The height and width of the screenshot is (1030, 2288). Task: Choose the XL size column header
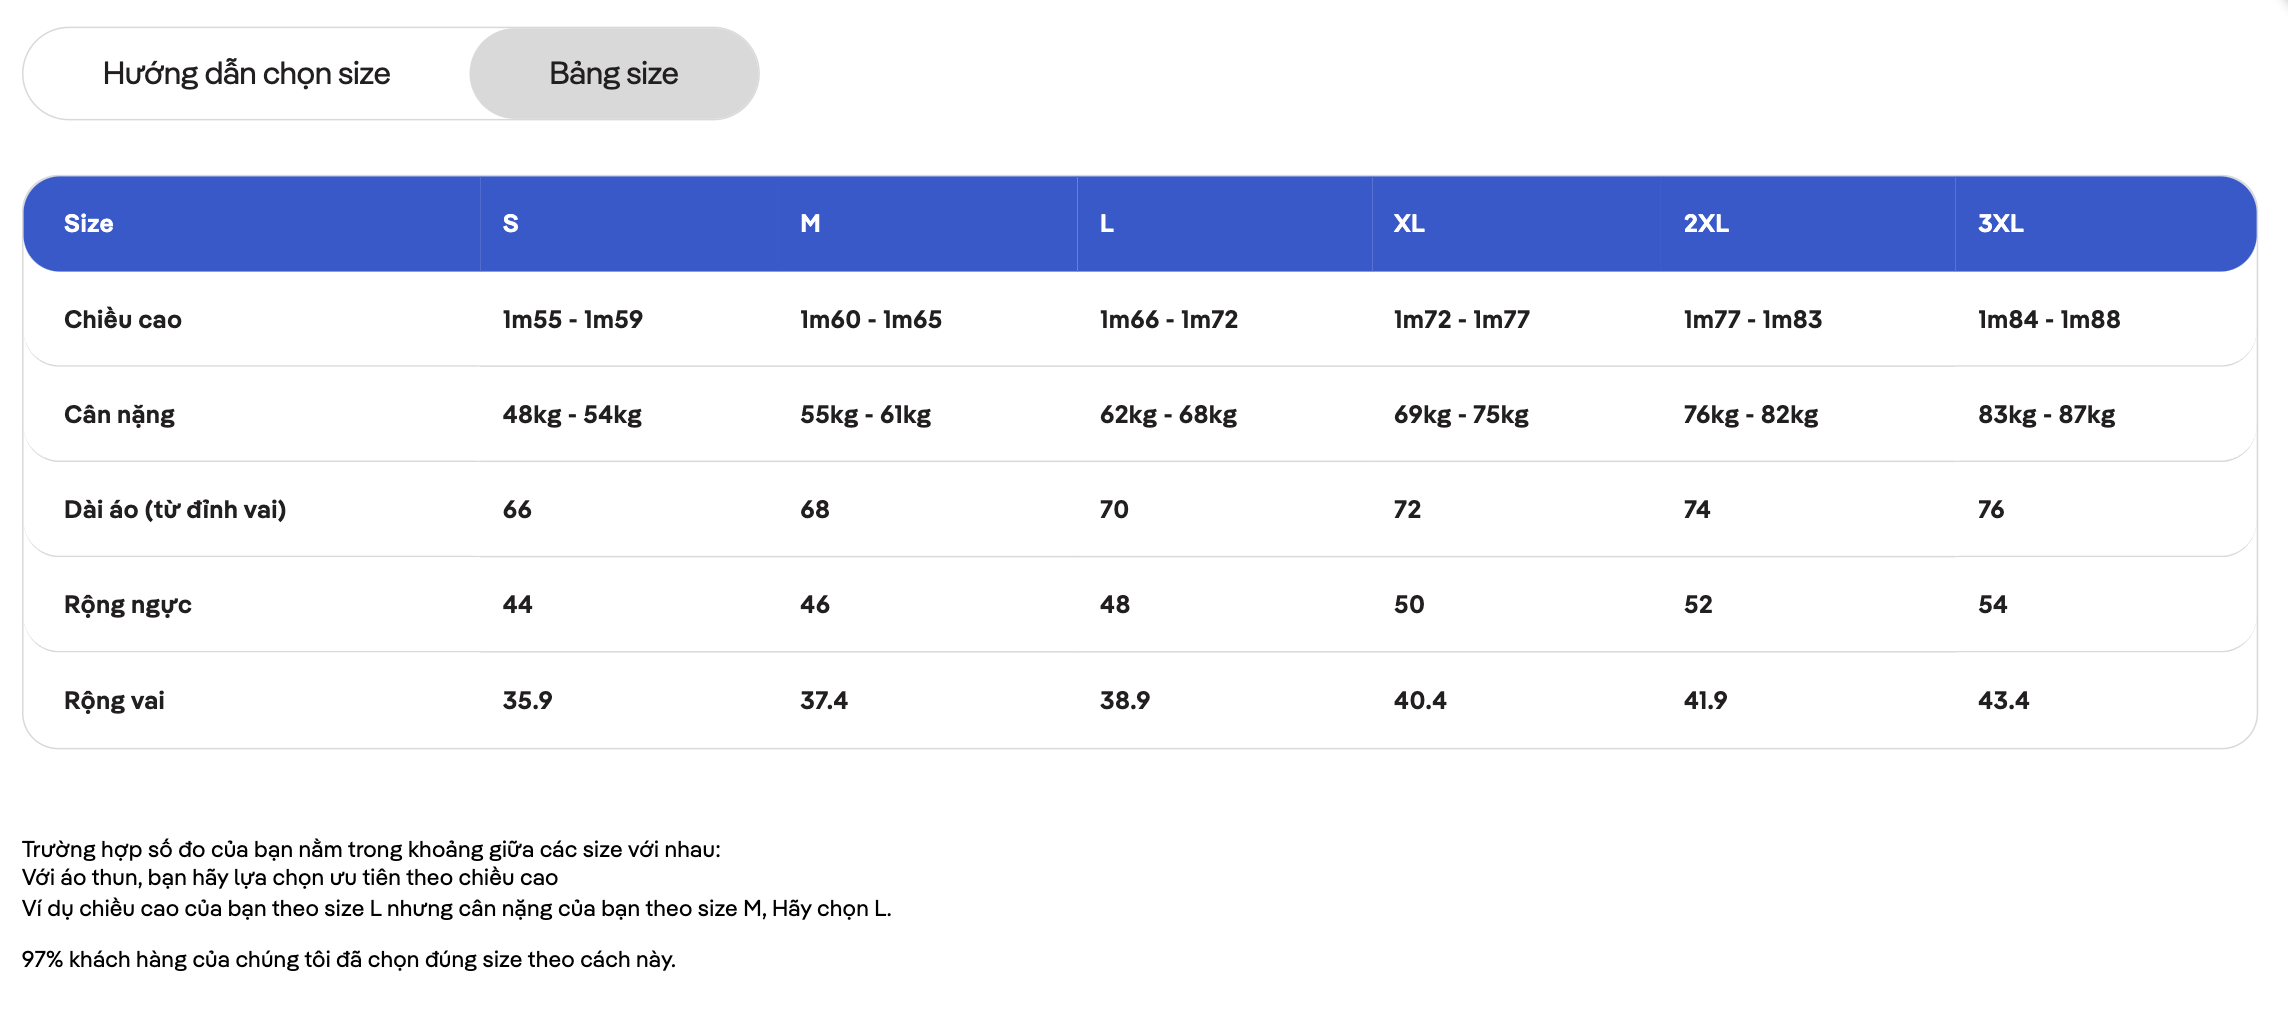[1409, 224]
